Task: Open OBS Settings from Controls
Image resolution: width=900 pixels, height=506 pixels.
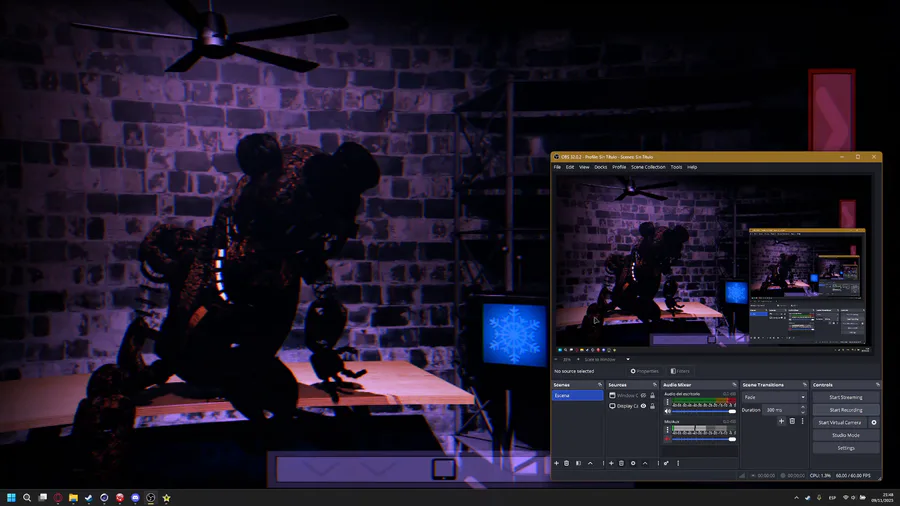Action: pos(845,447)
